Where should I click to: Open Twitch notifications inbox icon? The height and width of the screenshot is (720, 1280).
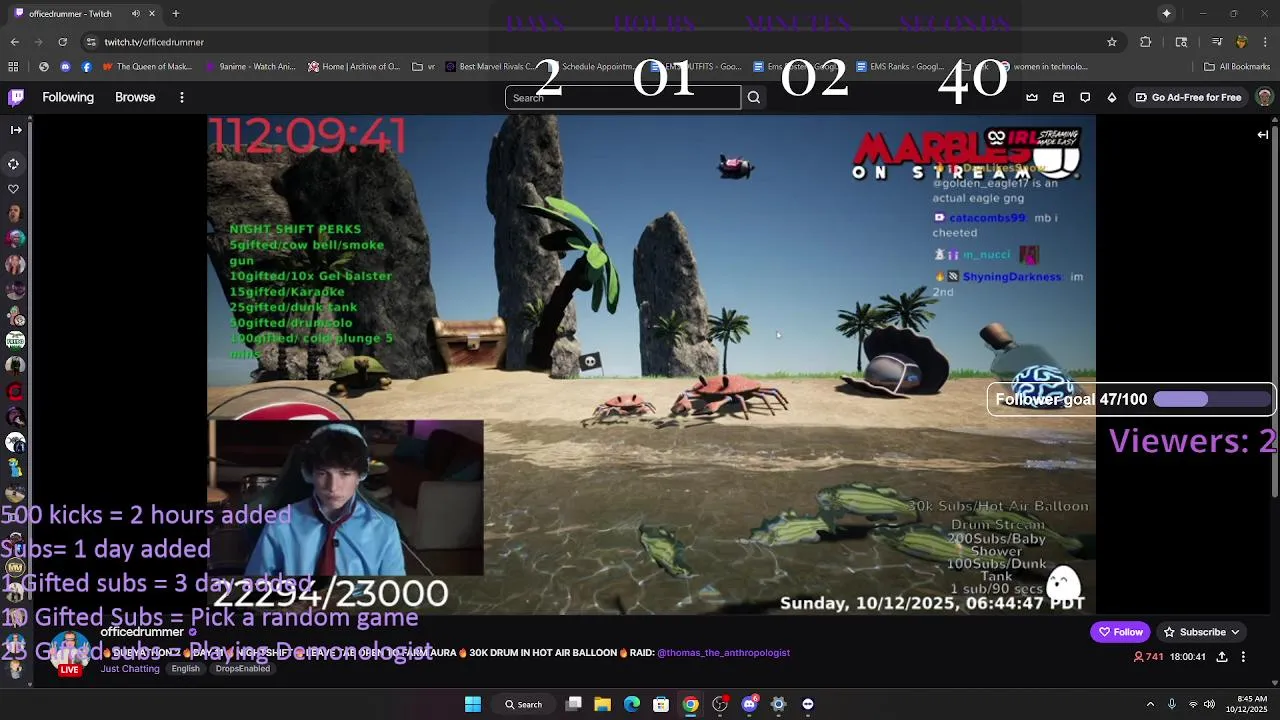pyautogui.click(x=1059, y=97)
